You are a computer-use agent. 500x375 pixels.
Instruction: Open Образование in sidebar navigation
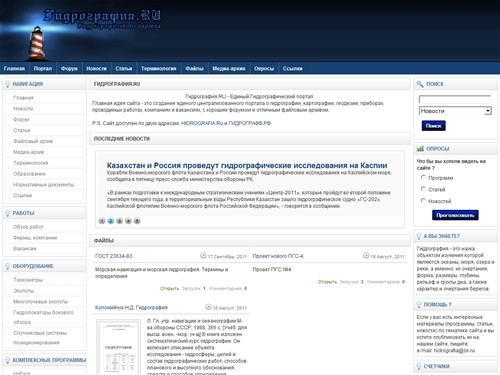pyautogui.click(x=29, y=174)
